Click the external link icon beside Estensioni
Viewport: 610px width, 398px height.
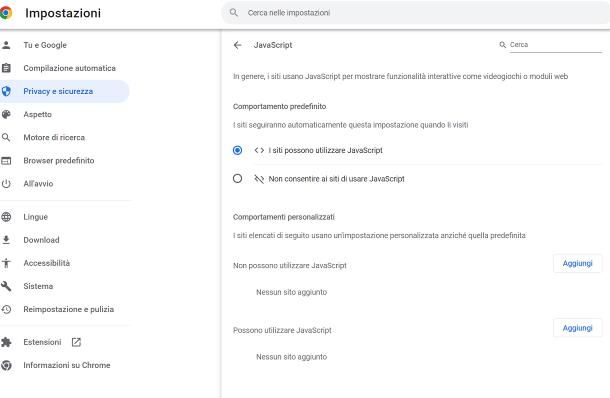click(x=76, y=342)
